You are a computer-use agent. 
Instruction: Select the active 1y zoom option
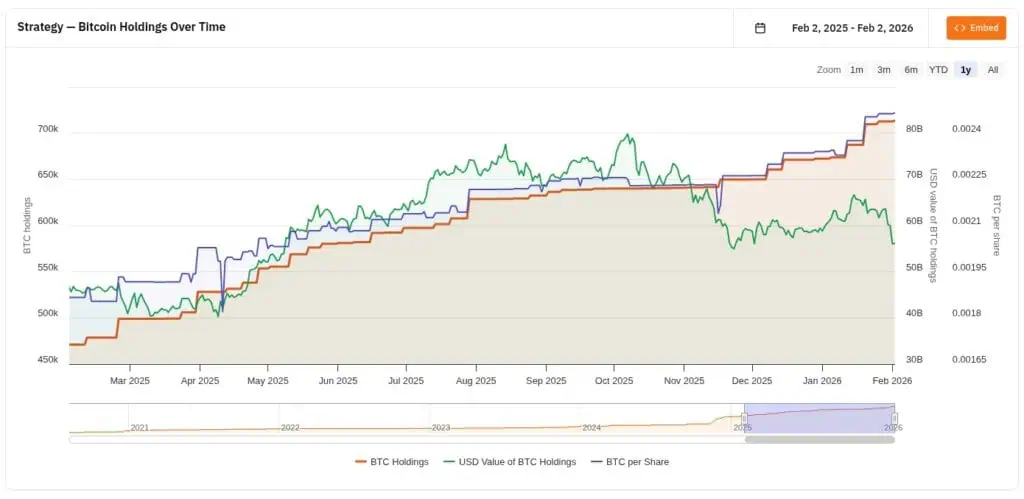point(966,70)
